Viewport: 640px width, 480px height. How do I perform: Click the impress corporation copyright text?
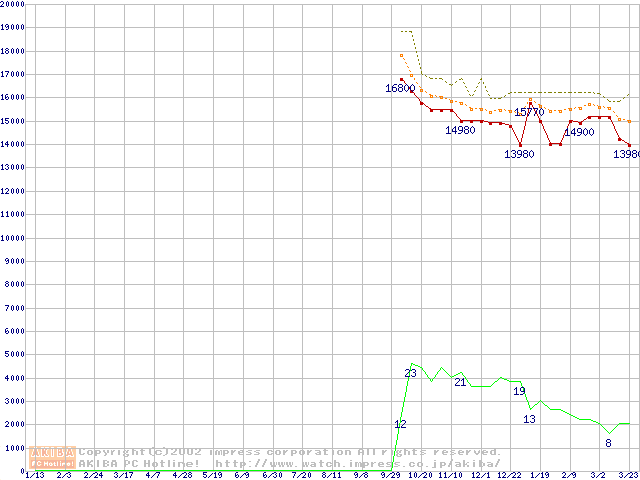[x=290, y=452]
